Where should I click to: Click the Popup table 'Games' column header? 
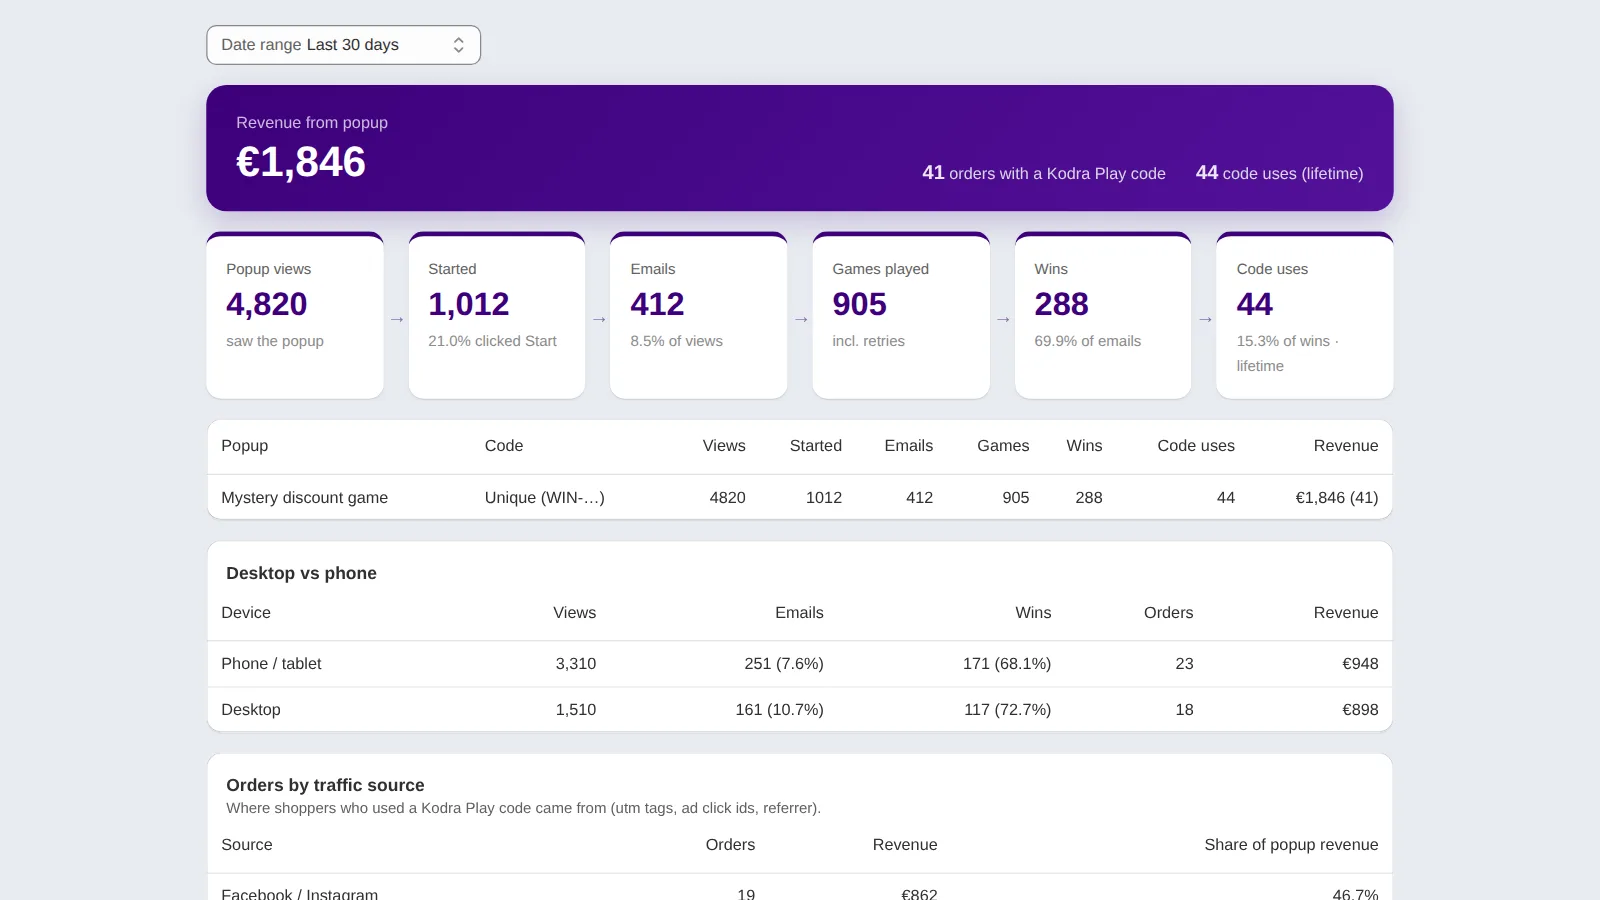[x=1003, y=446]
